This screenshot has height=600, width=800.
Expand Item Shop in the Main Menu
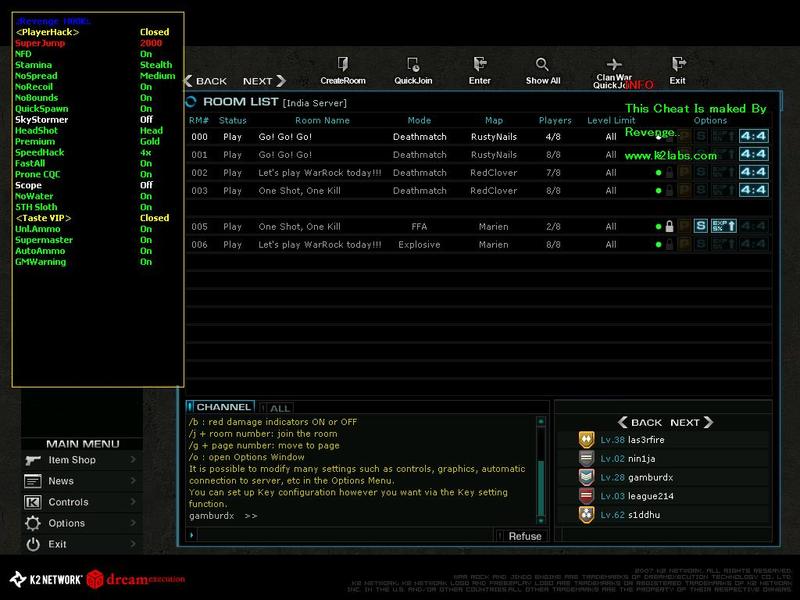tap(81, 460)
